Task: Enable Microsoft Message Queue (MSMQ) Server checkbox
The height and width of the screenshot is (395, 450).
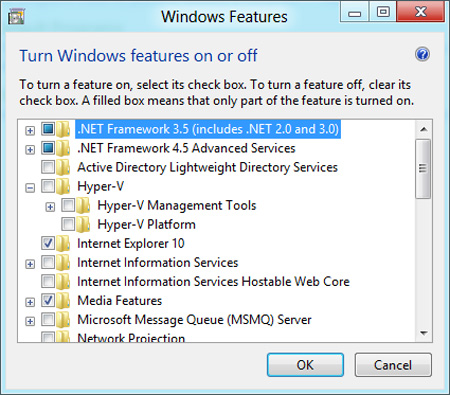Action: tap(48, 319)
